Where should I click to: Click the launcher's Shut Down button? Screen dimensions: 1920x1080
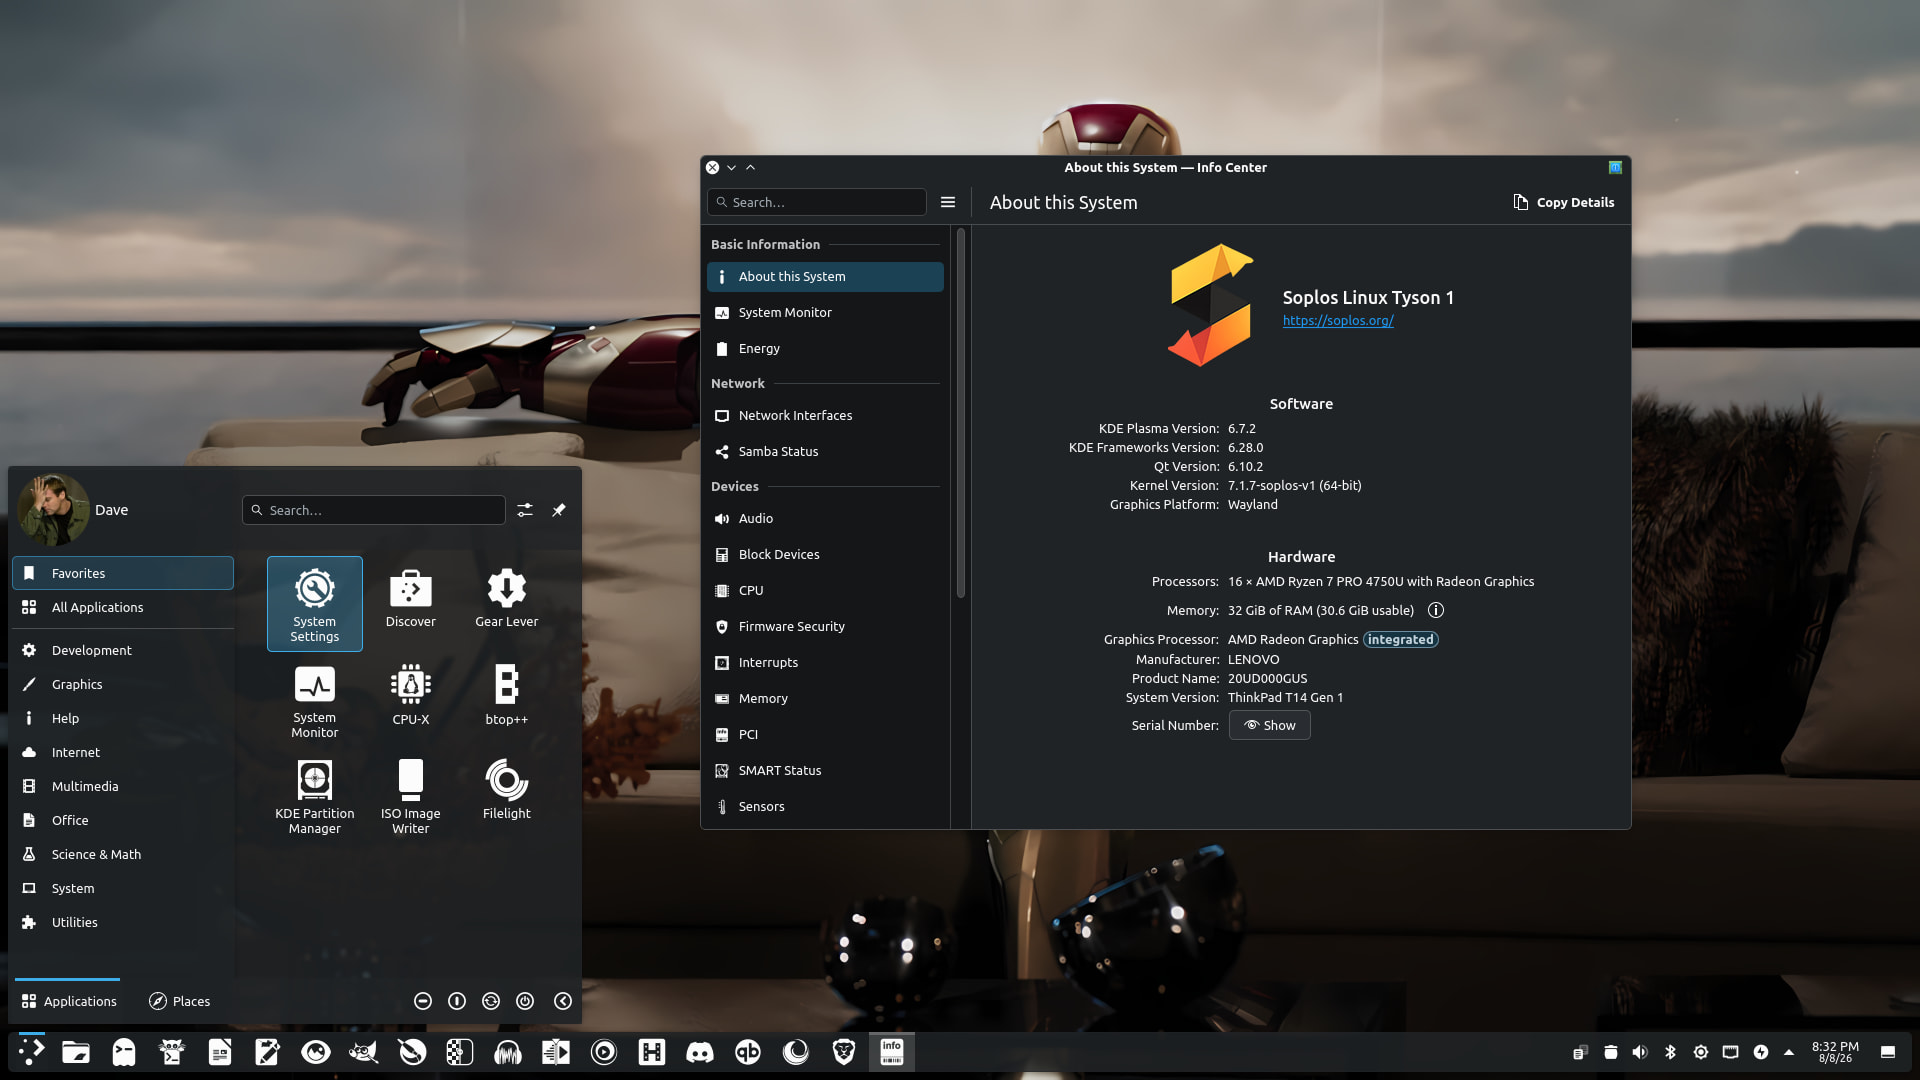525,1001
